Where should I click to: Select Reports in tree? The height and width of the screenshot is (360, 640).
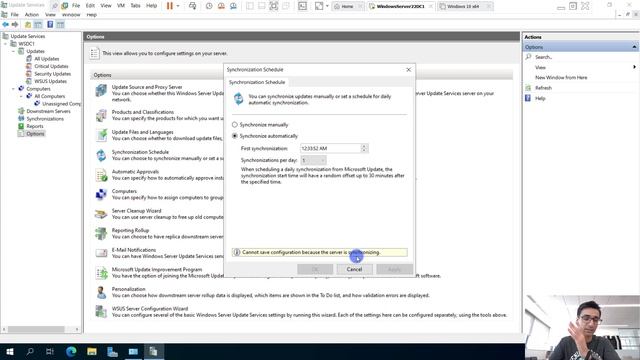click(35, 126)
